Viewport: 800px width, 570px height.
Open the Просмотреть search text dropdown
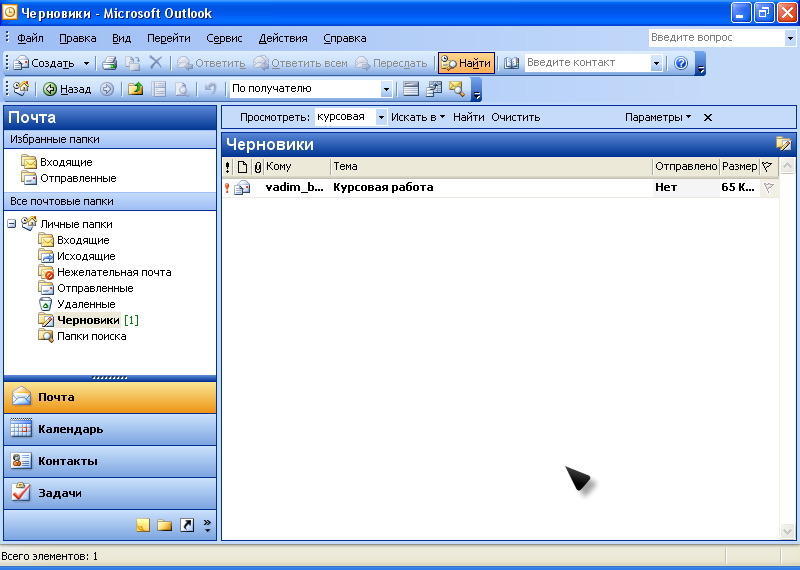pyautogui.click(x=381, y=117)
